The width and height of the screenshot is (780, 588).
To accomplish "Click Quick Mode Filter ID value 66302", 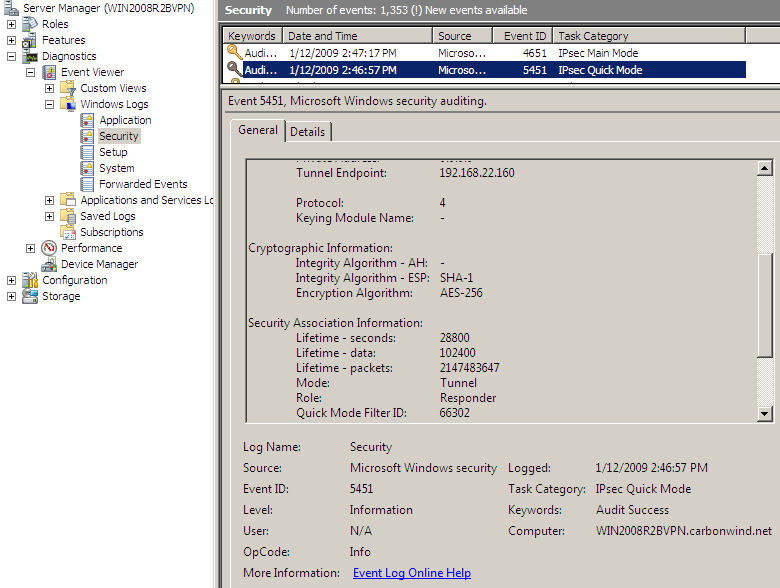I will point(455,413).
